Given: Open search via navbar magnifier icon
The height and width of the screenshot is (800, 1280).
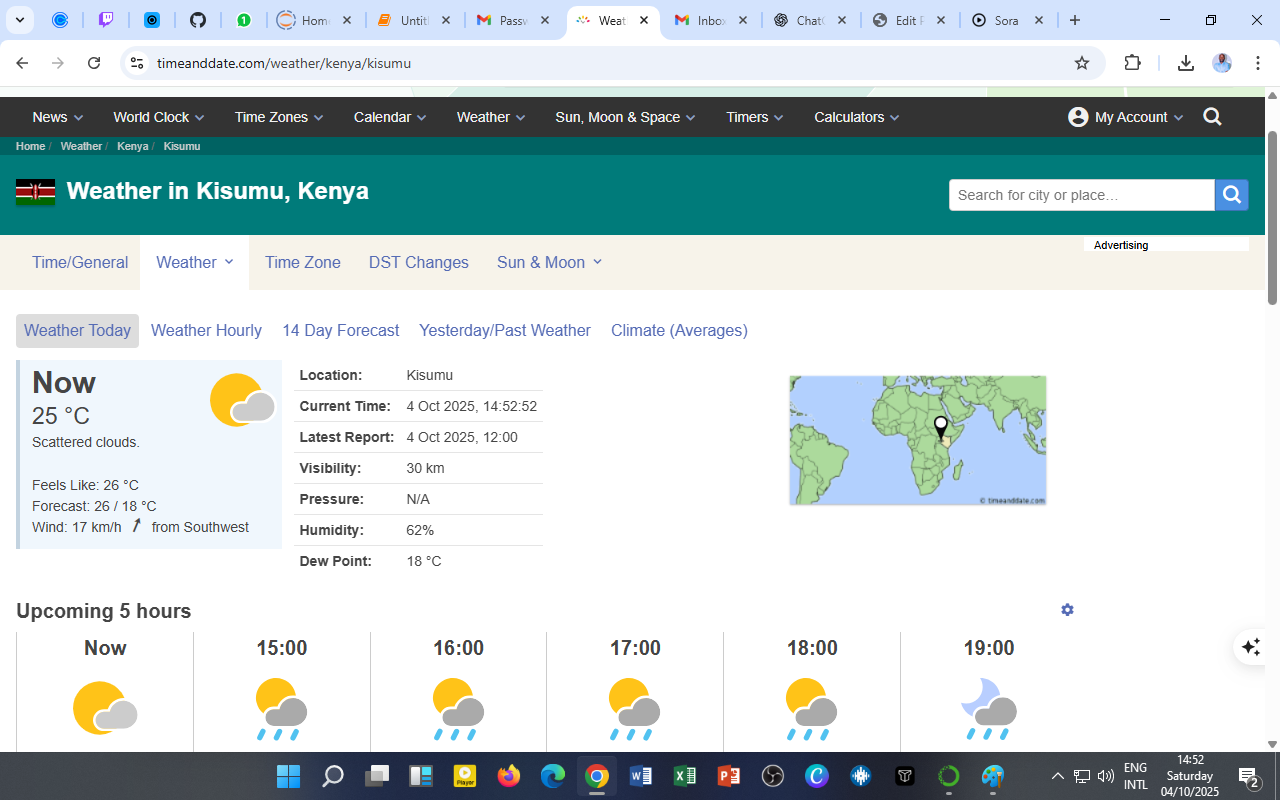Looking at the screenshot, I should click(x=1212, y=117).
